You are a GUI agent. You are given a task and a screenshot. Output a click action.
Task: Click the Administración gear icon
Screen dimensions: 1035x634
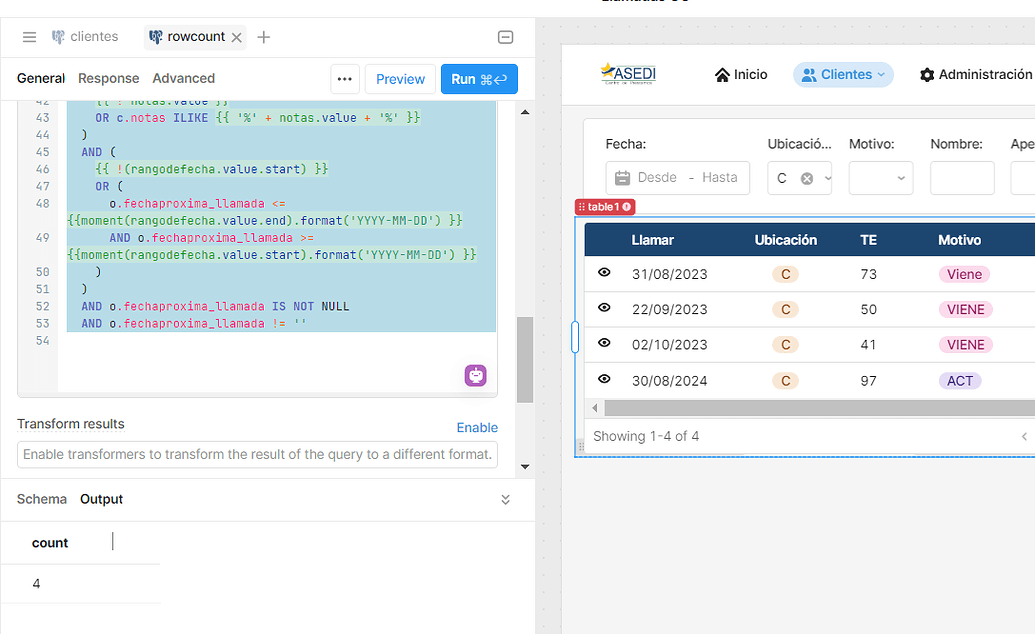click(x=927, y=75)
